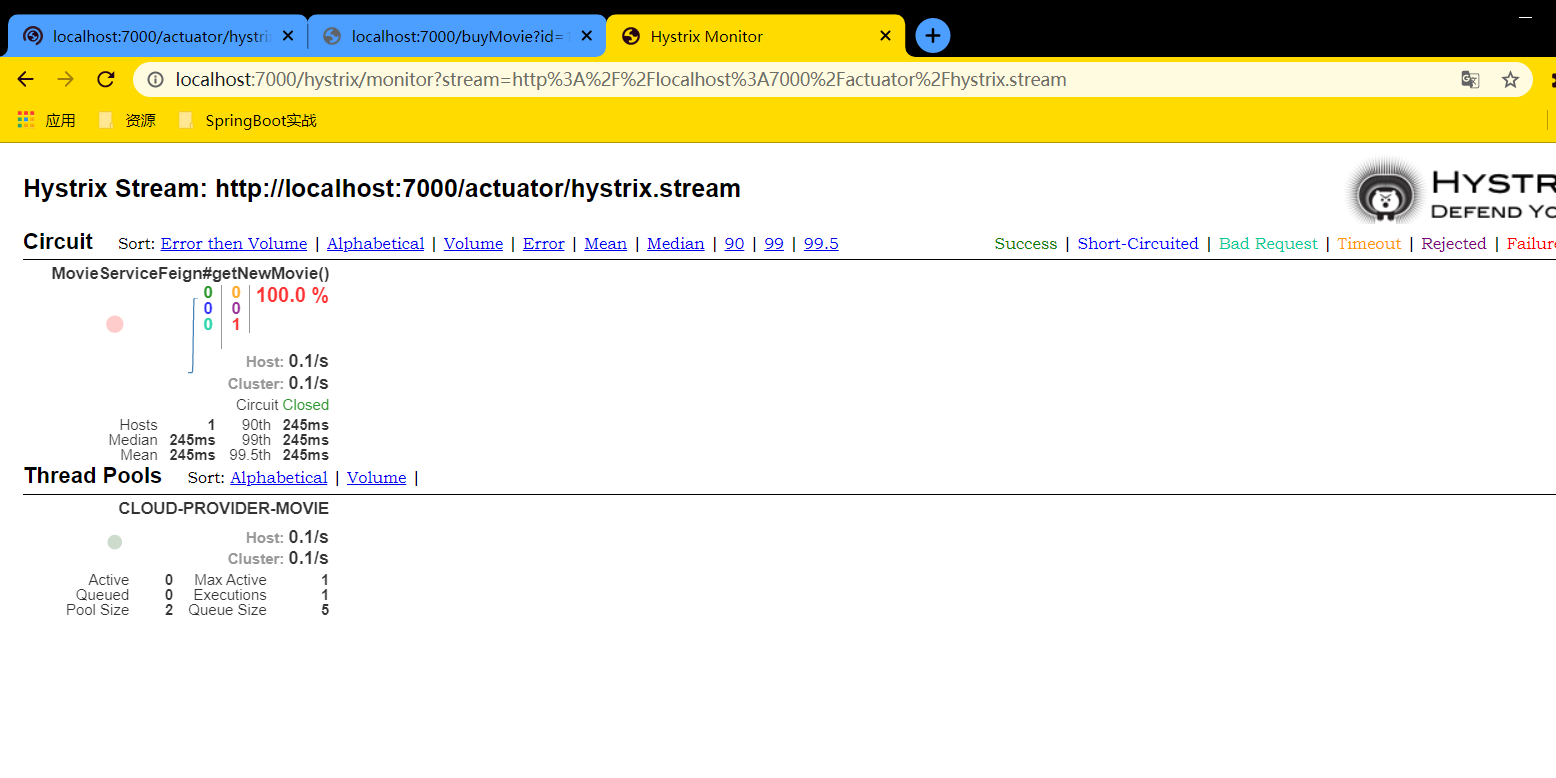Go back to the previous page

(x=26, y=80)
